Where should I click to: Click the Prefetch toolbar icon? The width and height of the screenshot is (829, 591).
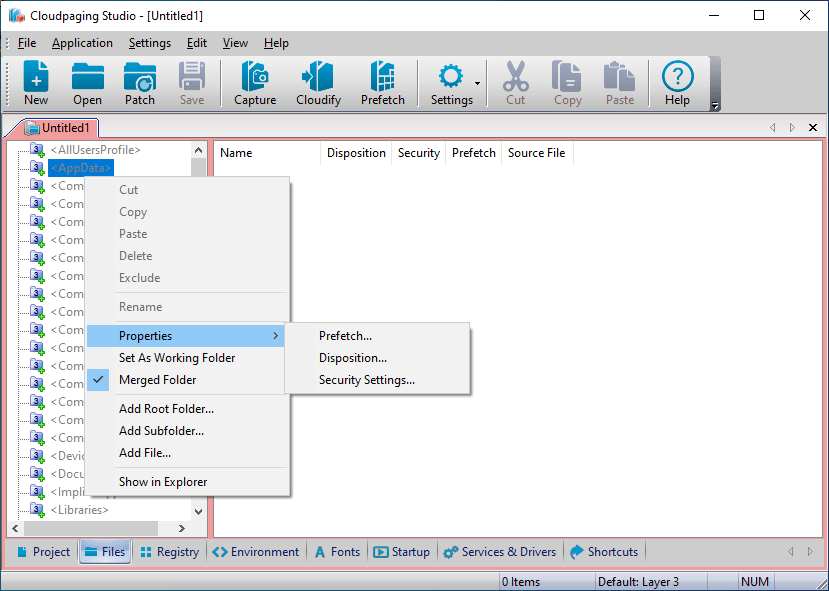click(383, 84)
